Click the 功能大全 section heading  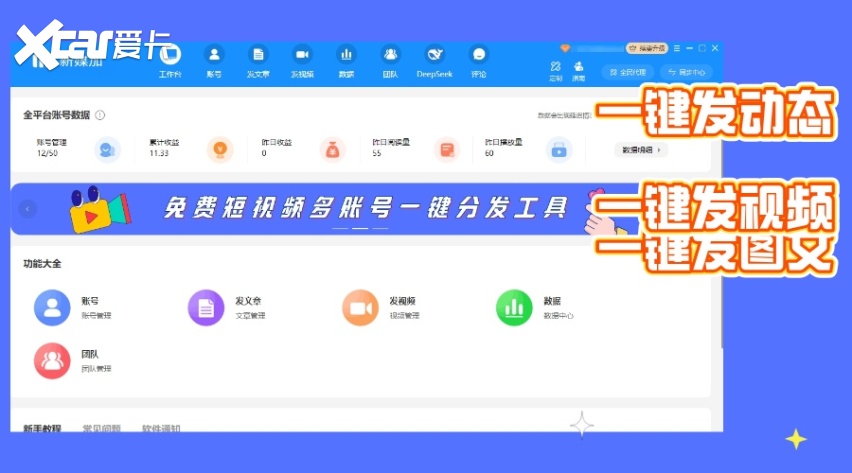[42, 264]
